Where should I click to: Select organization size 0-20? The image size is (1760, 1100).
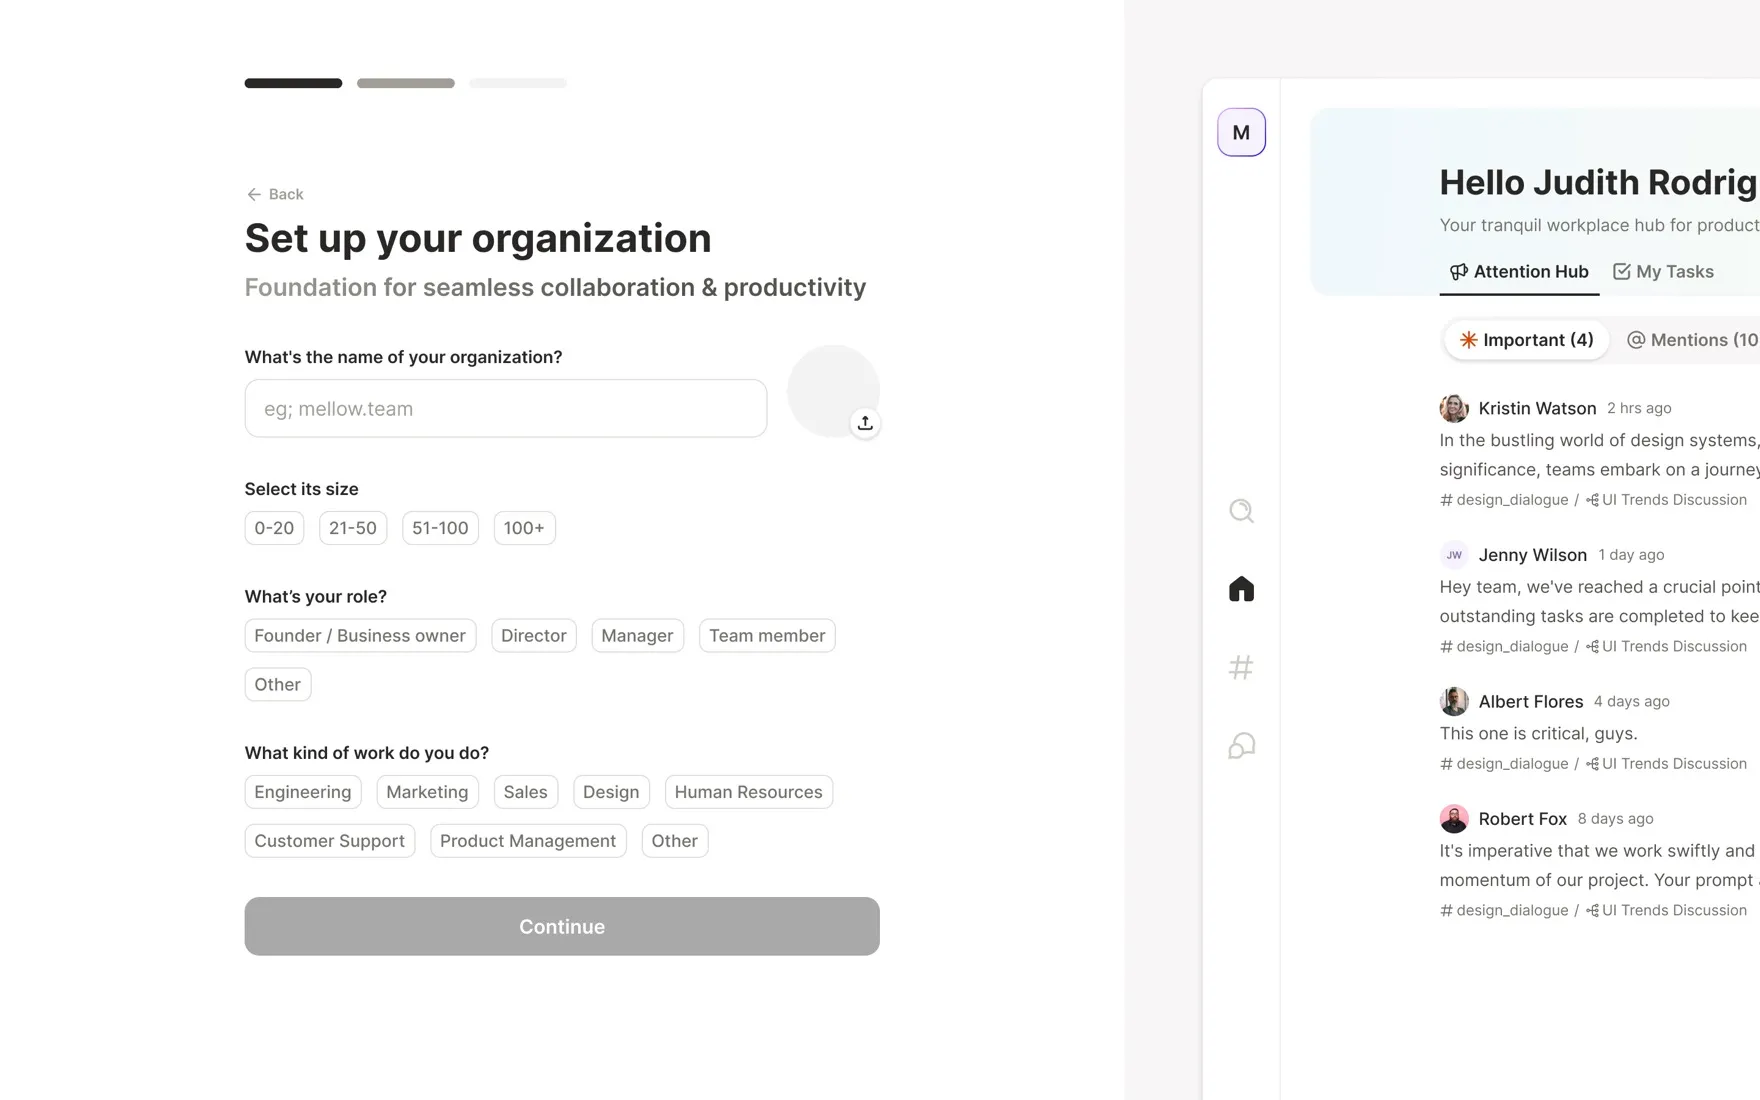[274, 528]
